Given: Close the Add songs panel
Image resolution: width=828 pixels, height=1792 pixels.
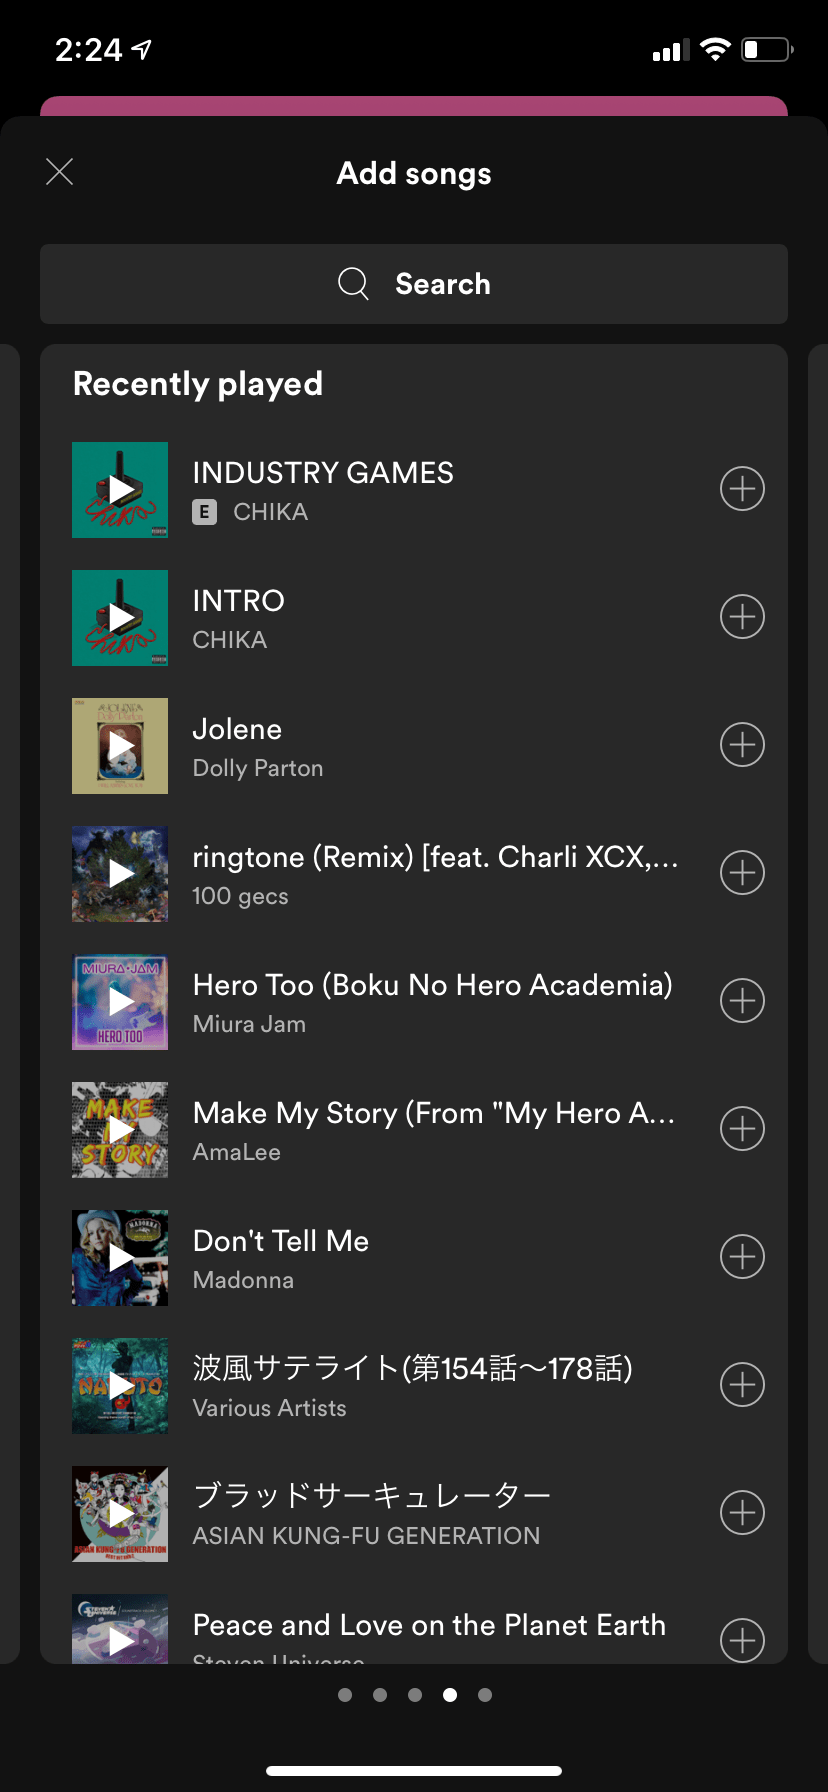Looking at the screenshot, I should pos(60,172).
